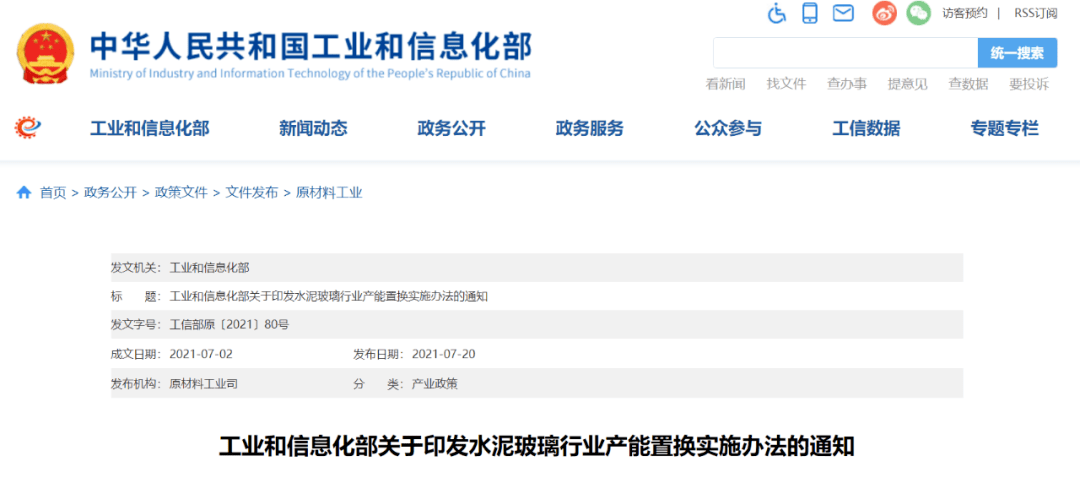Click the 统一搜索 button
Image resolution: width=1080 pixels, height=494 pixels.
point(1017,53)
